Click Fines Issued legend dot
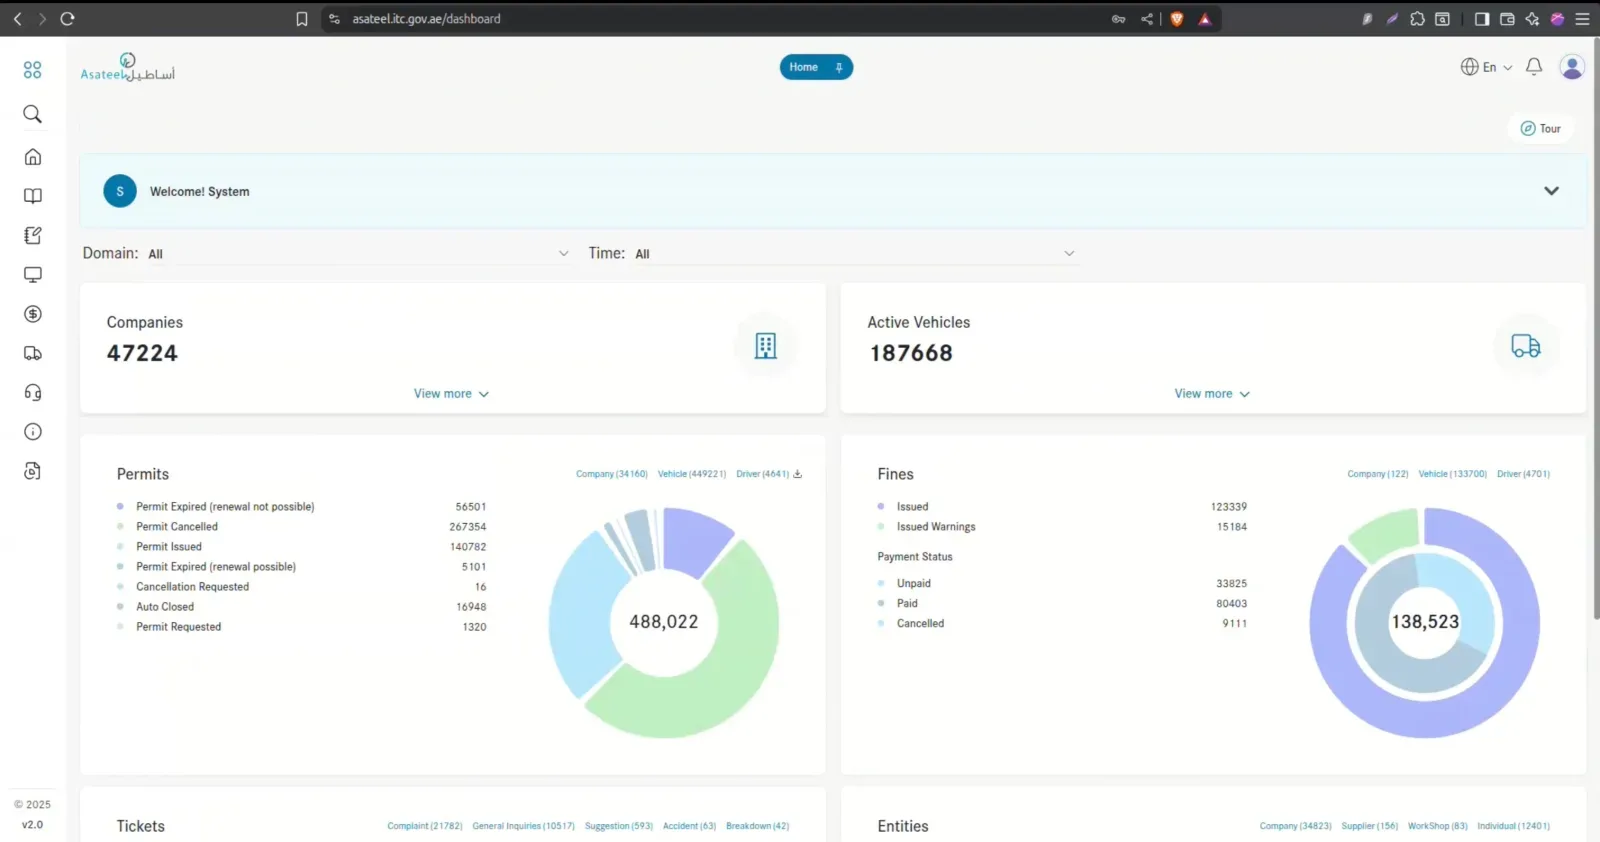The image size is (1600, 842). (881, 507)
